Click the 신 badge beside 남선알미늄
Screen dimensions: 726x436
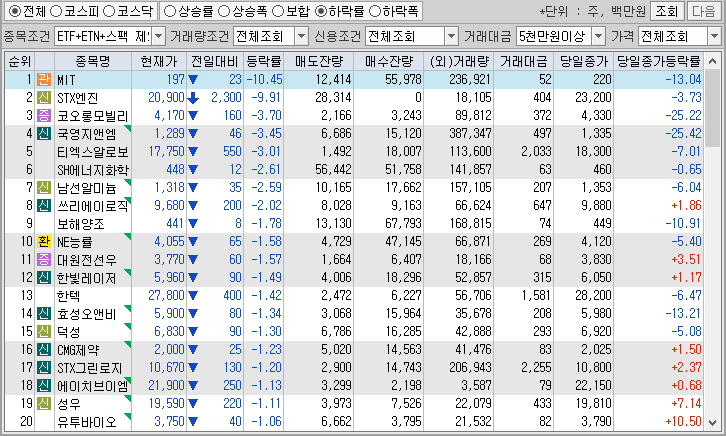tap(44, 187)
